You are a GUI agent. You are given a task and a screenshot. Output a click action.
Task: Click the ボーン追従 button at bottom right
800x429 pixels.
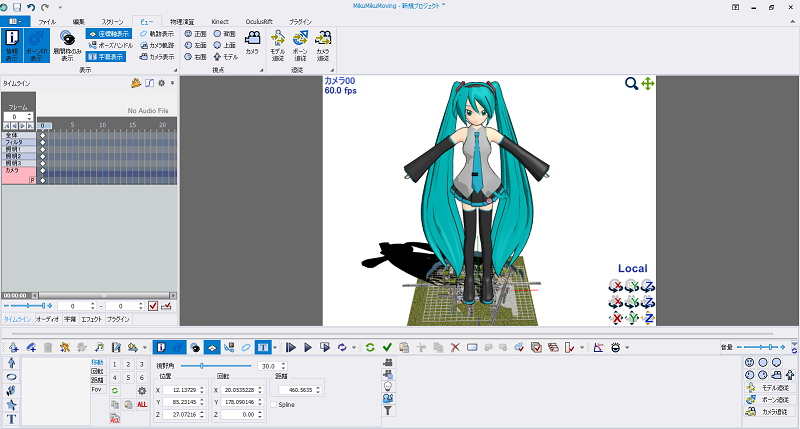769,399
